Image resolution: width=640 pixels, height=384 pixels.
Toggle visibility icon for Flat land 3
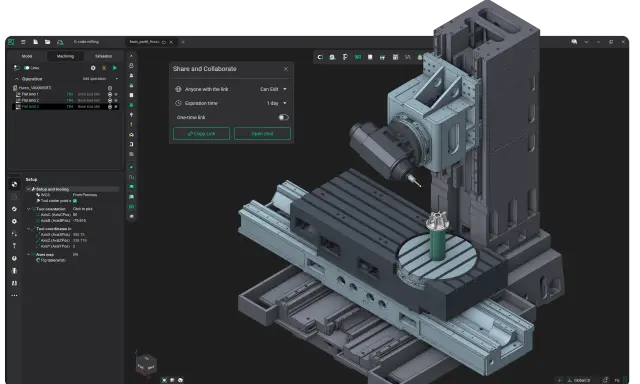(110, 107)
